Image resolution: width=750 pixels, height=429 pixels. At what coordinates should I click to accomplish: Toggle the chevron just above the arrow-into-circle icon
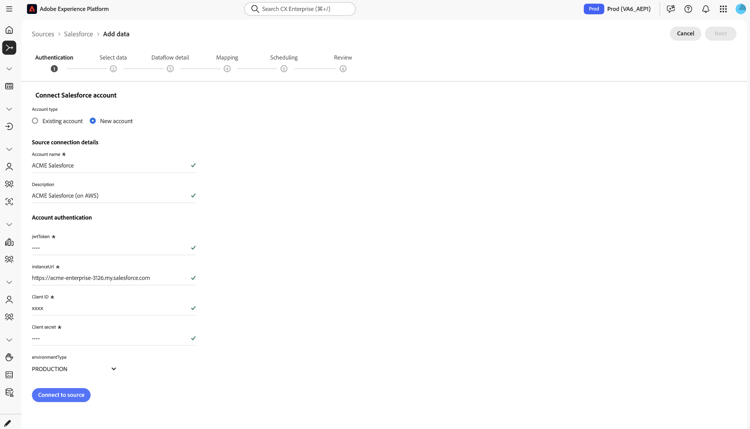click(x=9, y=109)
